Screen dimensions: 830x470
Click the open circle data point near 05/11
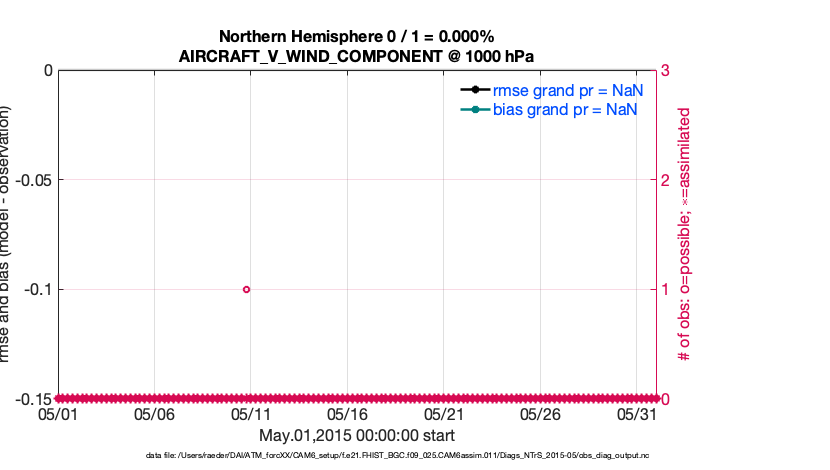(x=247, y=289)
